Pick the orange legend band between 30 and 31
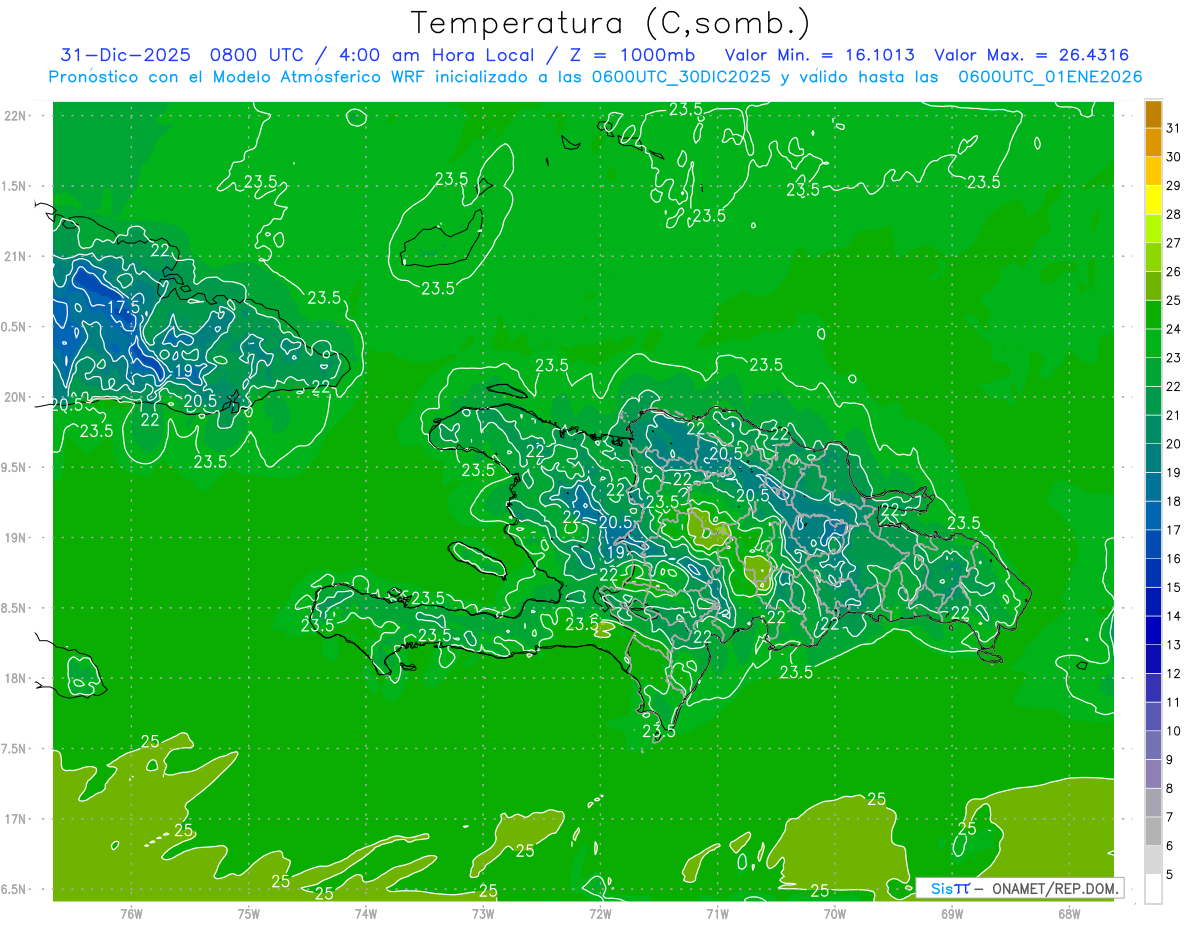This screenshot has width=1200, height=927. 1153,143
